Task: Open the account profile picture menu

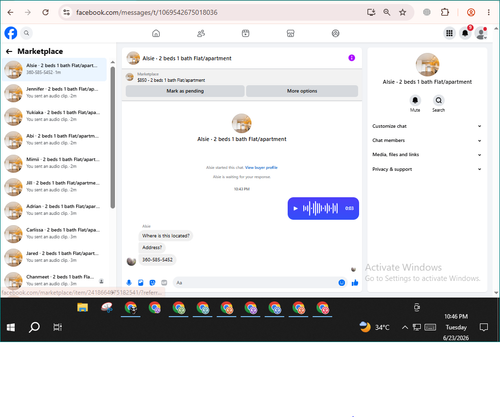Action: pyautogui.click(x=481, y=33)
